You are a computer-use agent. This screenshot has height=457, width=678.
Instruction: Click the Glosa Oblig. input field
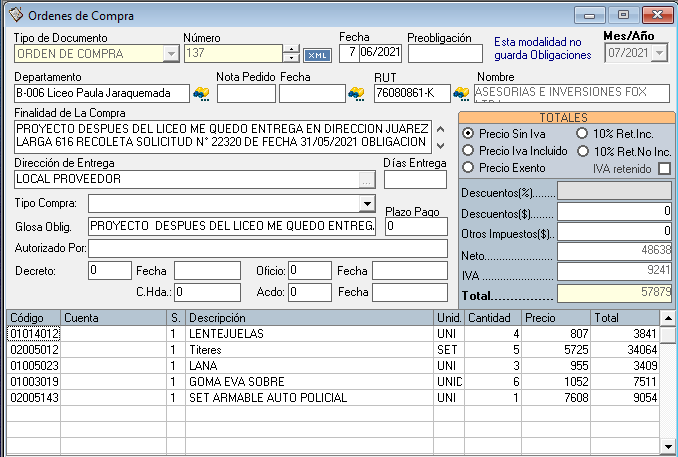(232, 226)
